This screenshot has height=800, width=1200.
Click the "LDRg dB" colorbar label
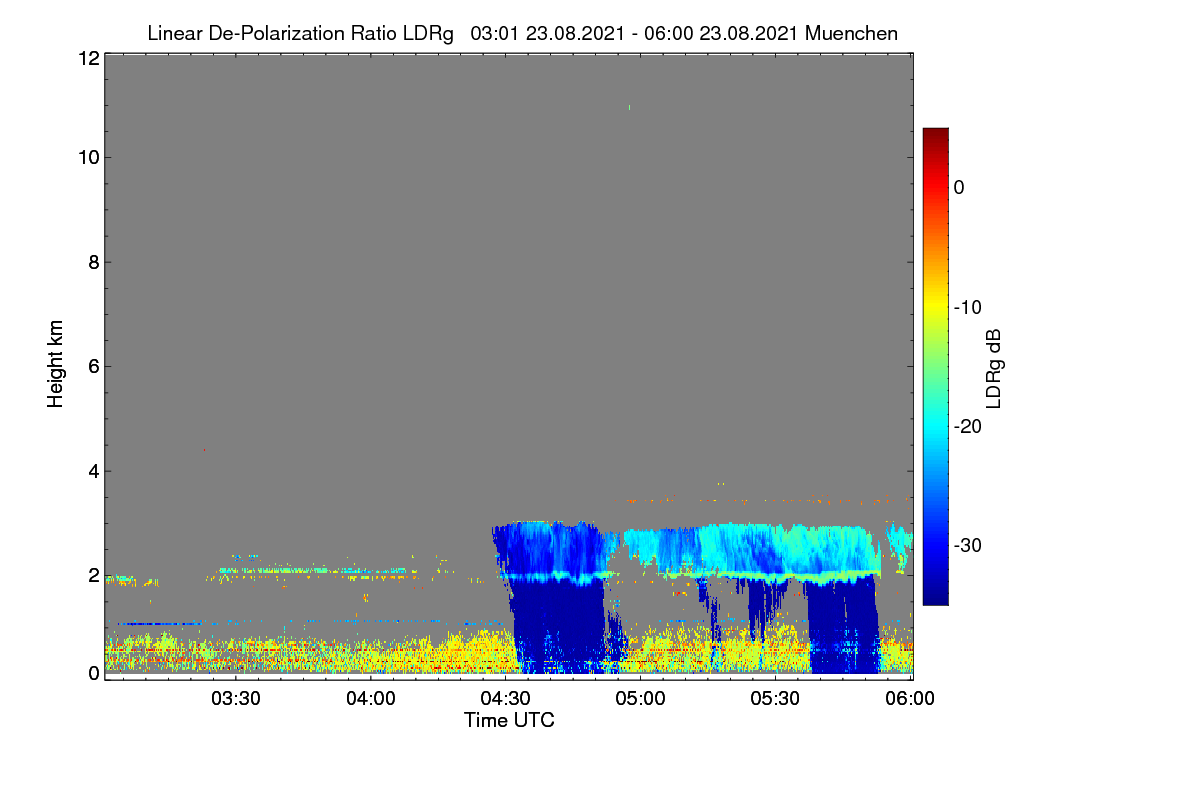(994, 367)
